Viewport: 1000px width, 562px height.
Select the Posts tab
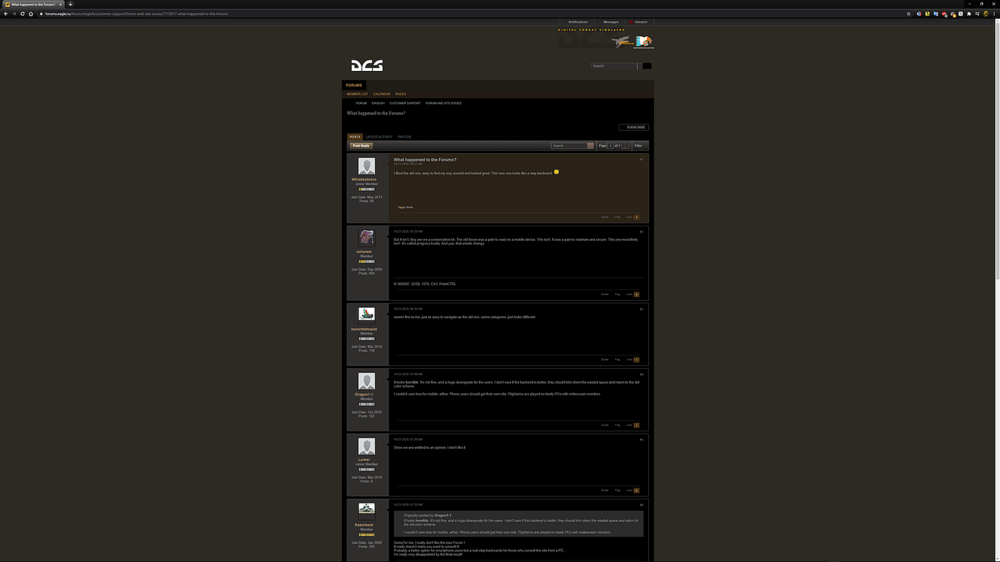pyautogui.click(x=355, y=137)
